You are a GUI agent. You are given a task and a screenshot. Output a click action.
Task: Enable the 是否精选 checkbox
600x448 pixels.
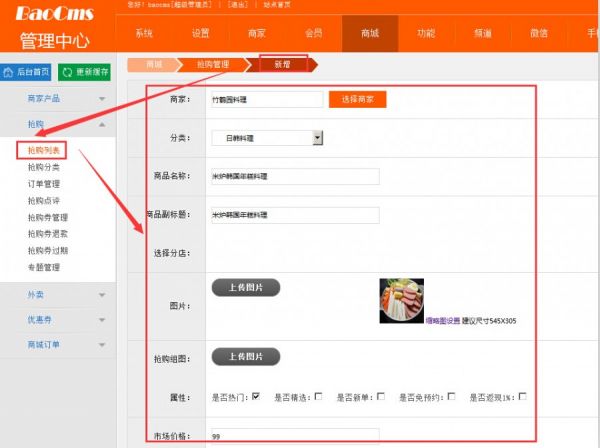pos(318,397)
